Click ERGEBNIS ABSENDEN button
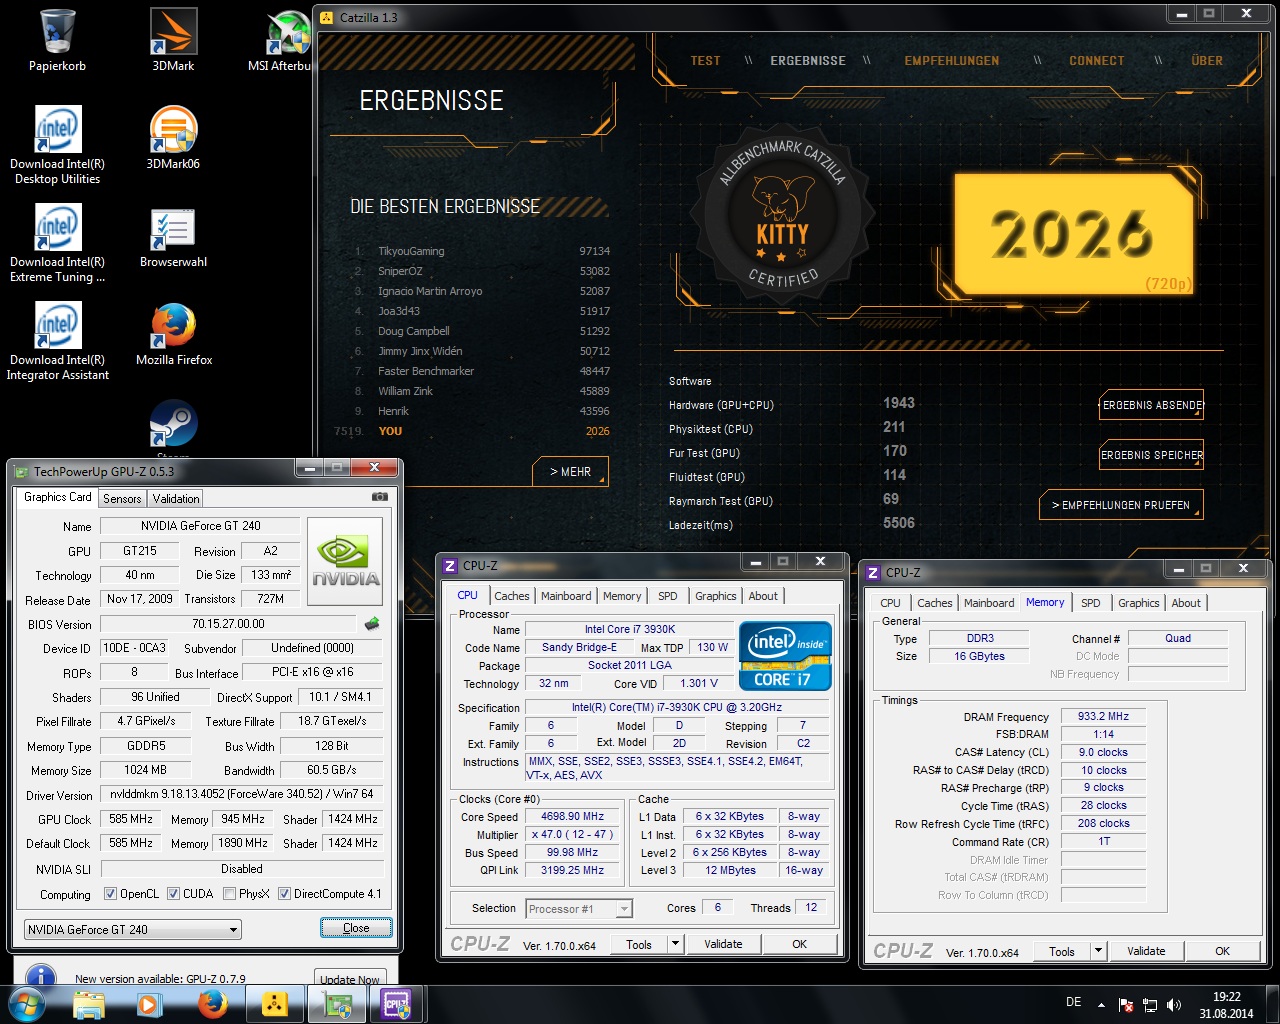This screenshot has height=1024, width=1280. click(x=1152, y=405)
